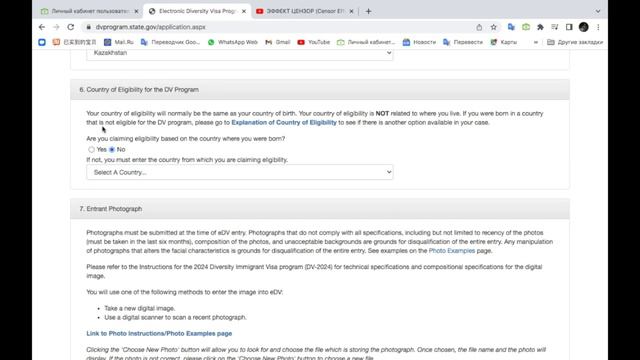Screen dimensions: 640x360
Task: Open the Select A Country dropdown
Action: pos(240,172)
